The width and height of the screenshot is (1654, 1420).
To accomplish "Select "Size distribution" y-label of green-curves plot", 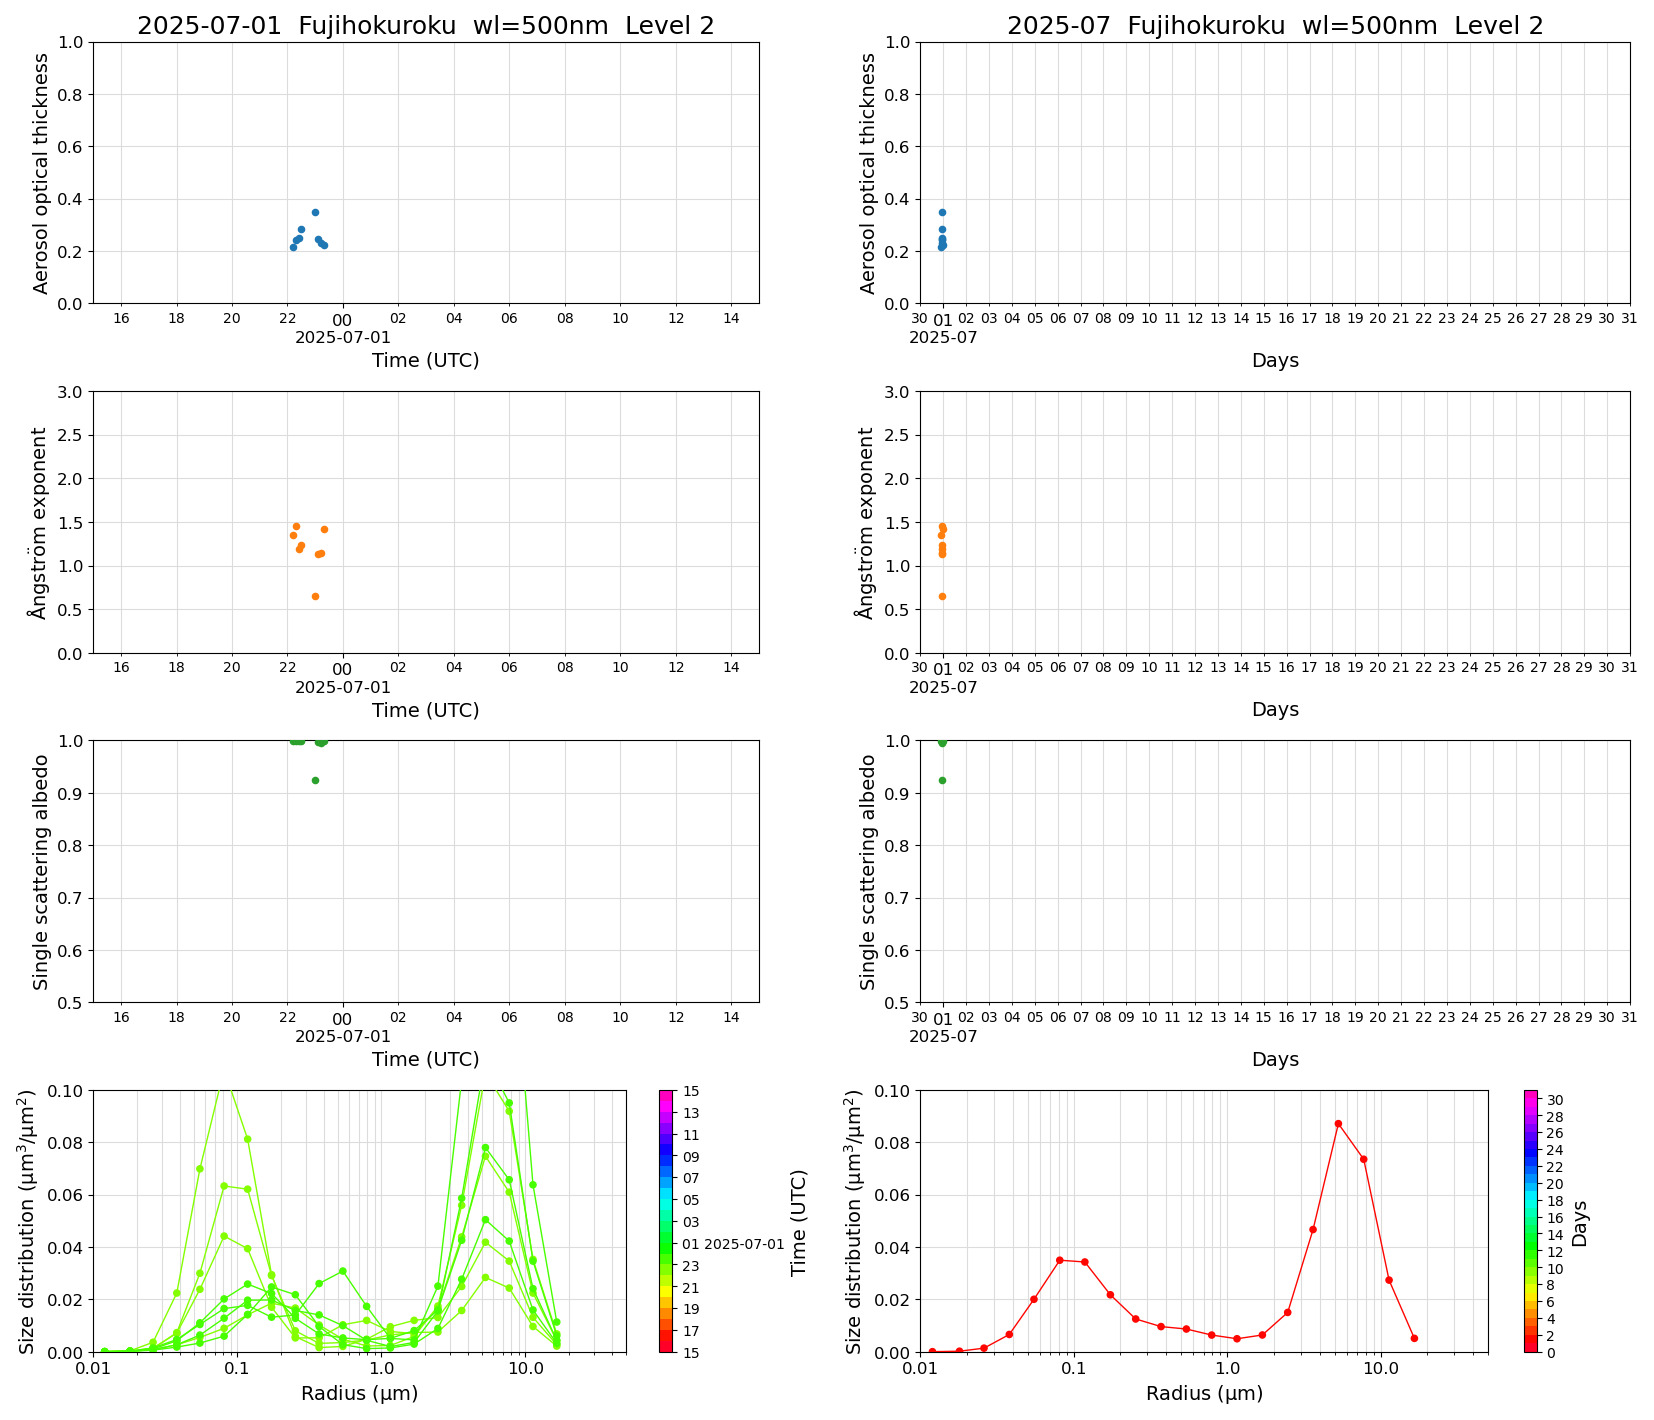I will [x=28, y=1221].
